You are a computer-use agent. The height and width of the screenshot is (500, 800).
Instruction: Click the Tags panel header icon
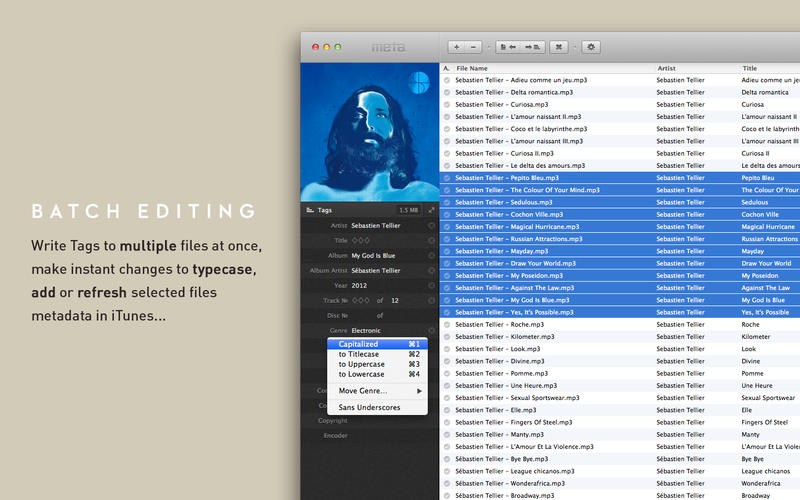point(309,211)
